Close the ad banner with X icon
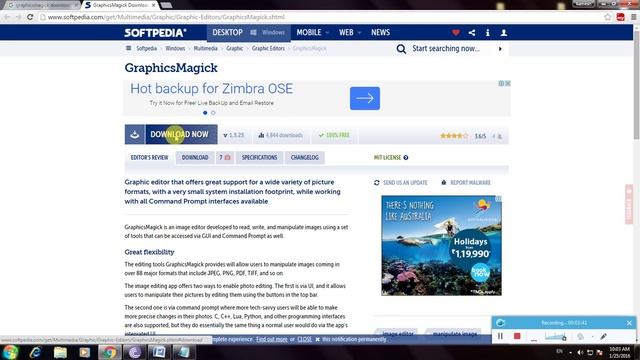Image resolution: width=640 pixels, height=360 pixels. 508,83
